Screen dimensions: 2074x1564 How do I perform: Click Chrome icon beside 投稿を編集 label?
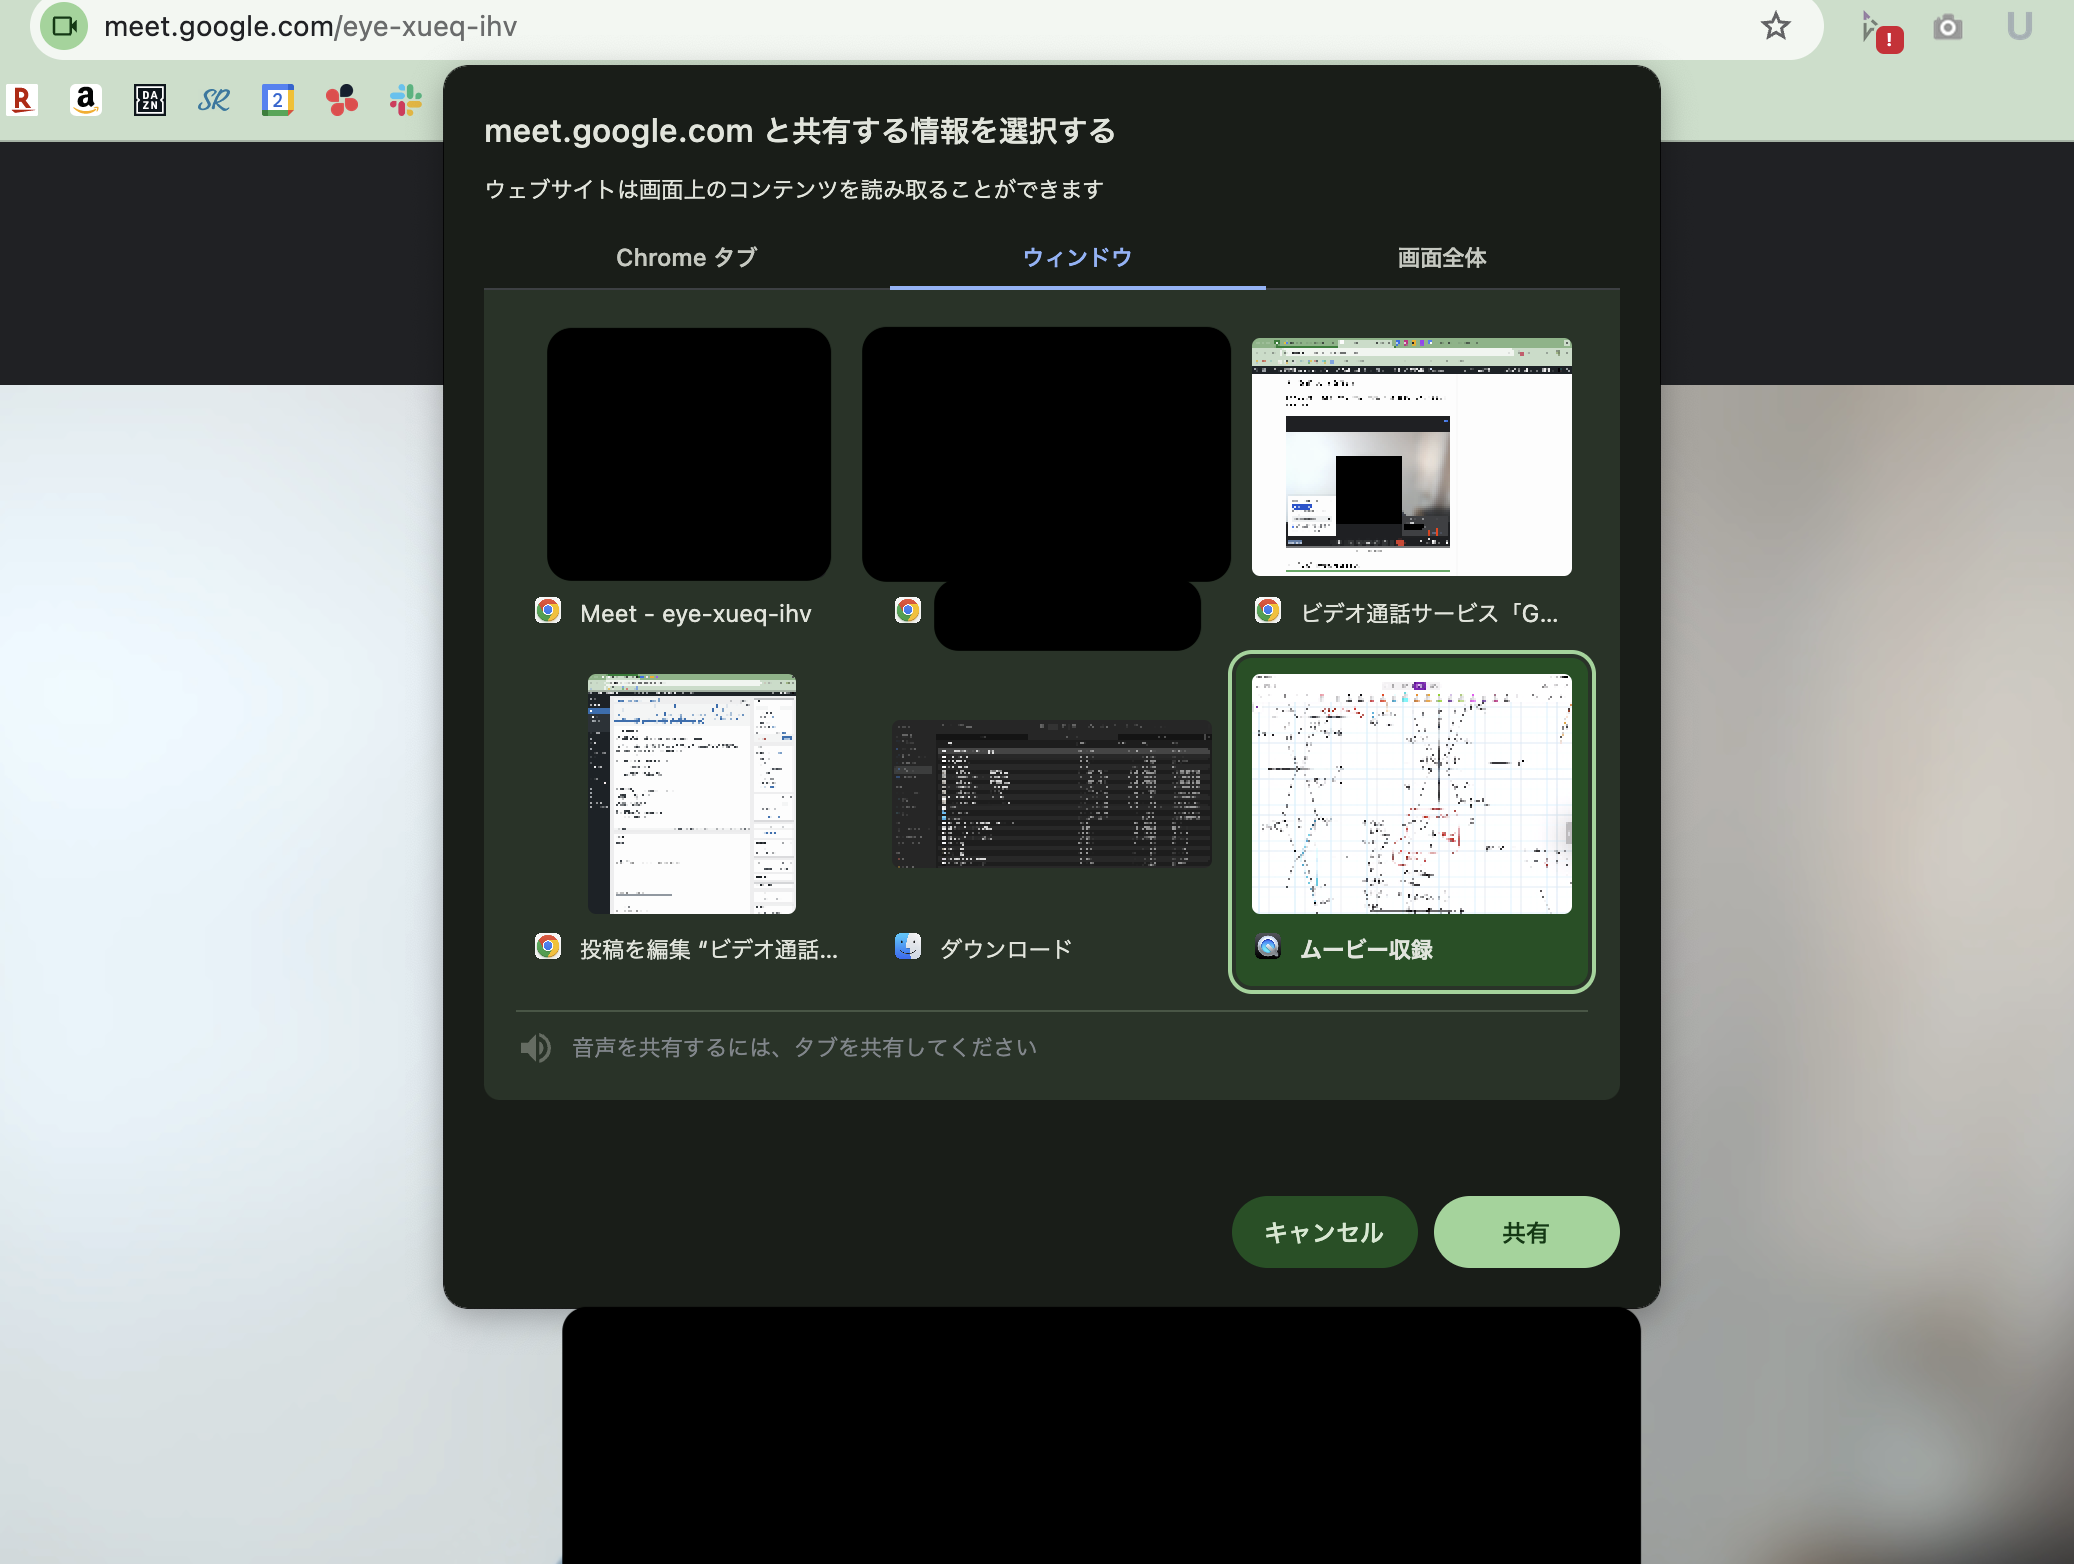548,947
